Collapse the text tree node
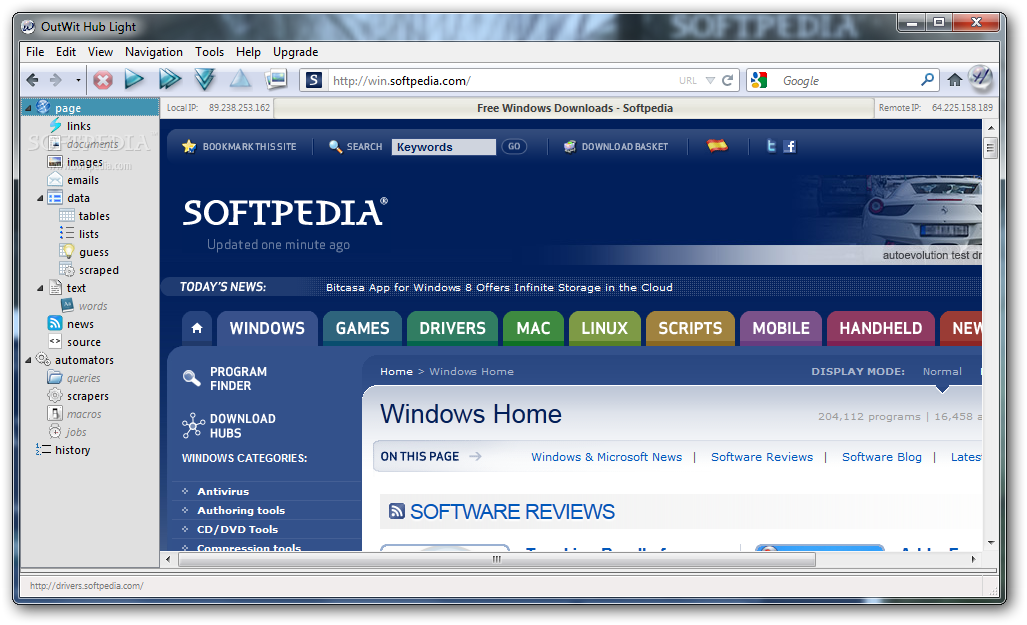 (40, 288)
